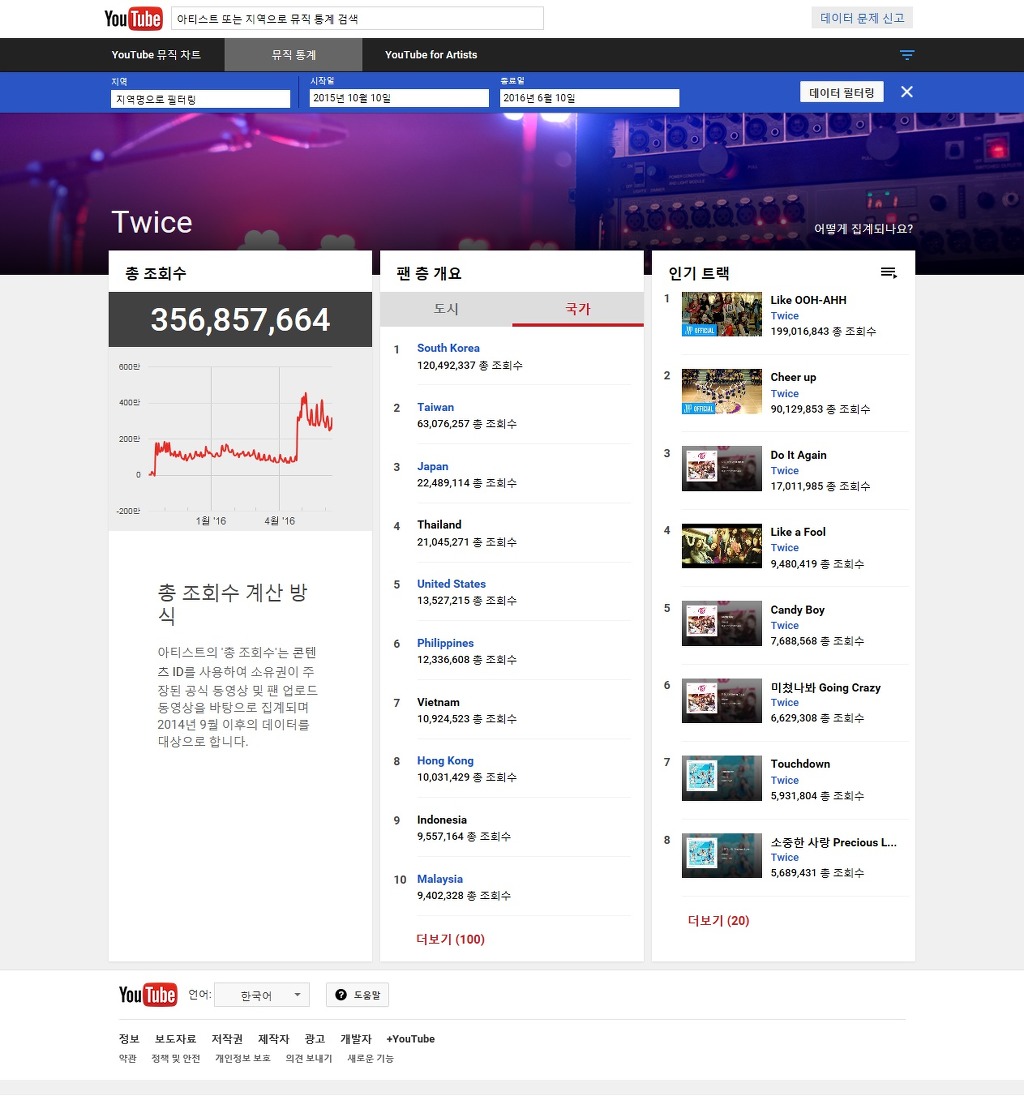This screenshot has height=1096, width=1024.
Task: Open the Hong Kong country link
Action: click(445, 760)
